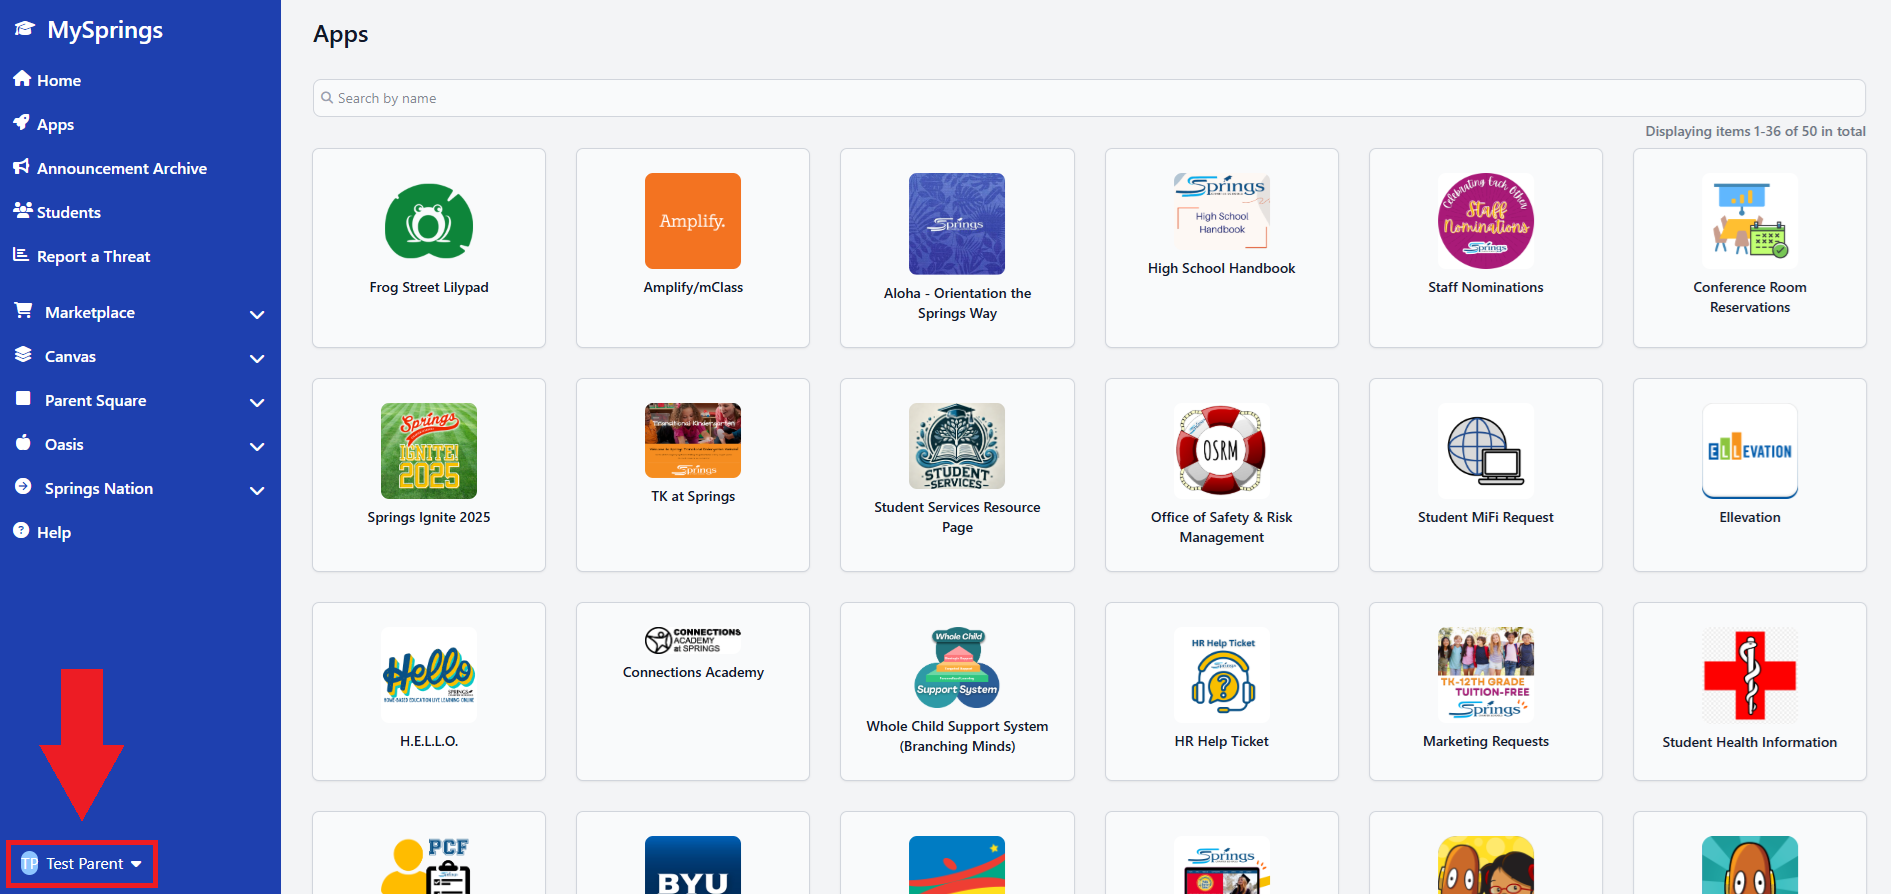Click the Report a Threat link
Image resolution: width=1891 pixels, height=894 pixels.
pyautogui.click(x=93, y=257)
